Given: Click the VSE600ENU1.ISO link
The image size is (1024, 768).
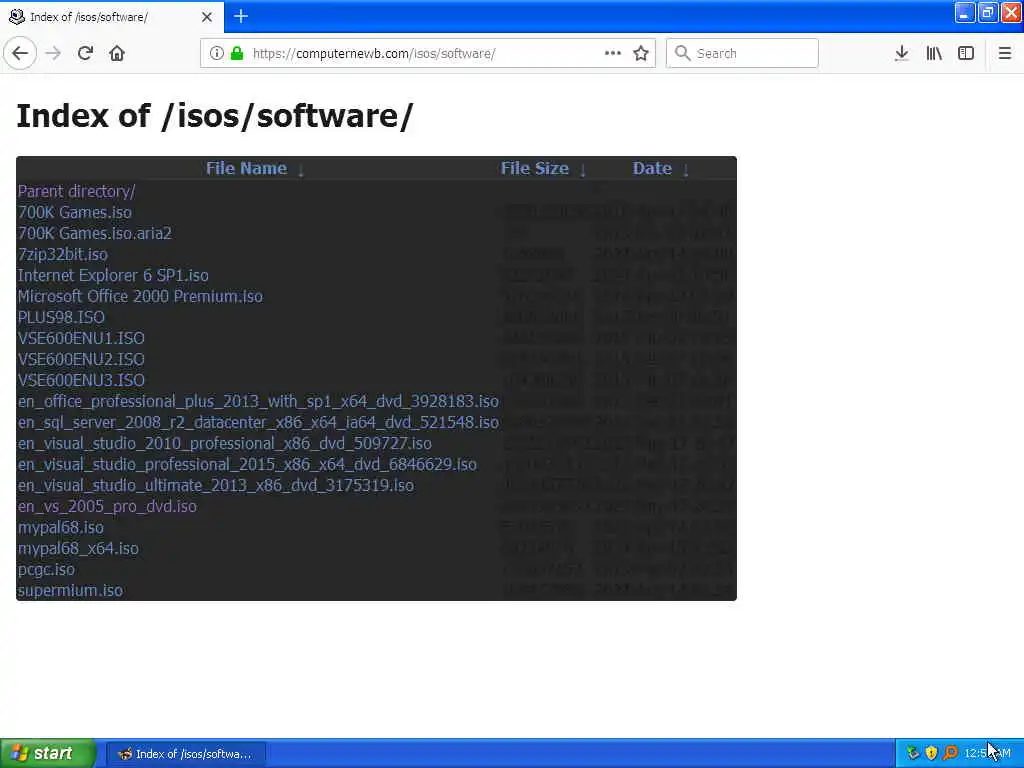Looking at the screenshot, I should (81, 338).
